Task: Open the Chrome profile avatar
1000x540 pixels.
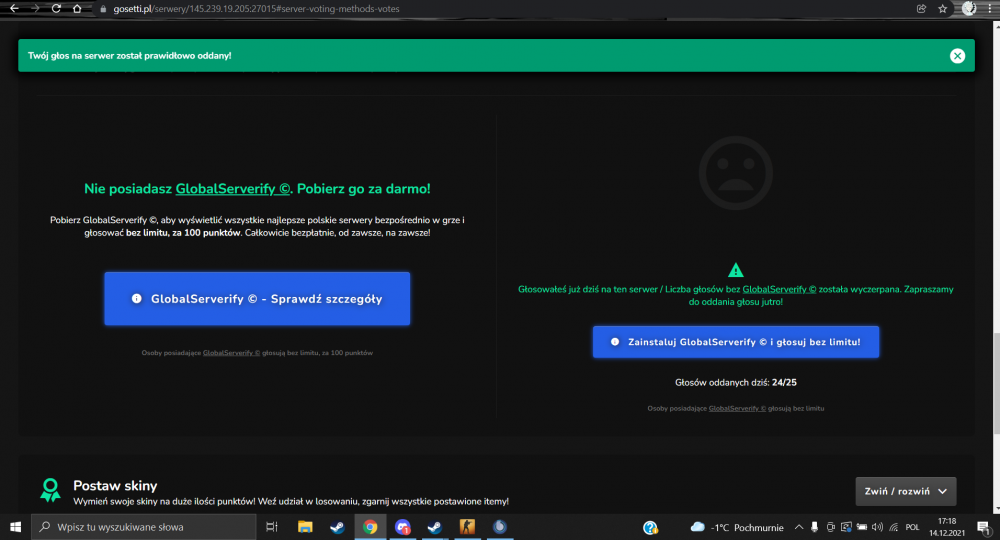Action: click(x=969, y=9)
